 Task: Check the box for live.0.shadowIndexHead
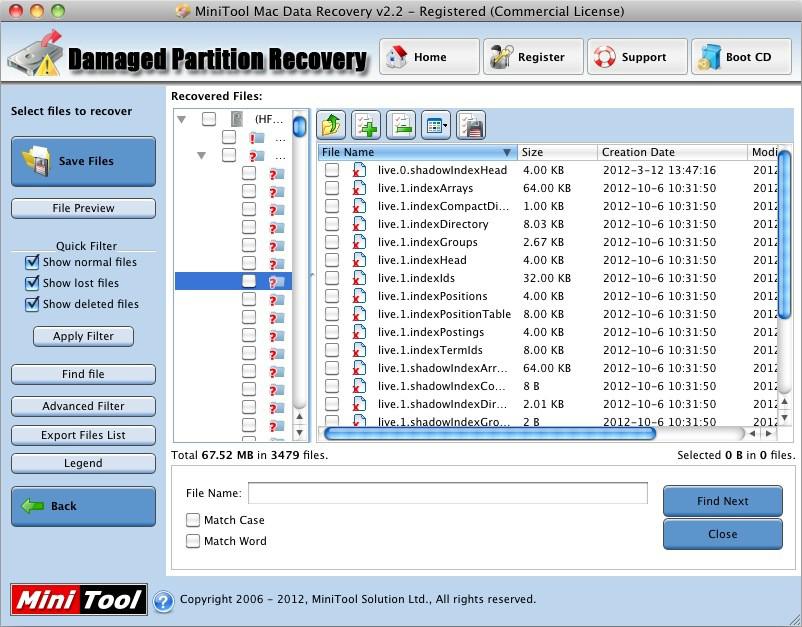click(x=332, y=170)
